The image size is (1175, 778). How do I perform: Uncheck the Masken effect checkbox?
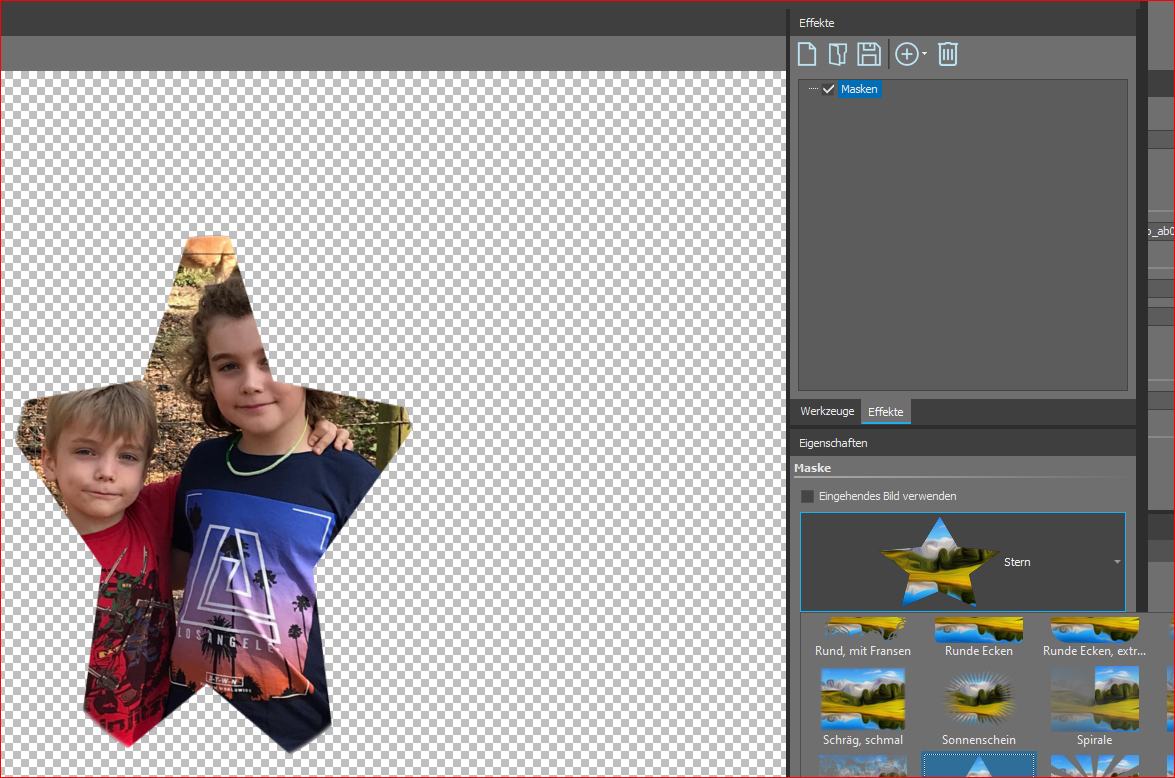[x=828, y=89]
